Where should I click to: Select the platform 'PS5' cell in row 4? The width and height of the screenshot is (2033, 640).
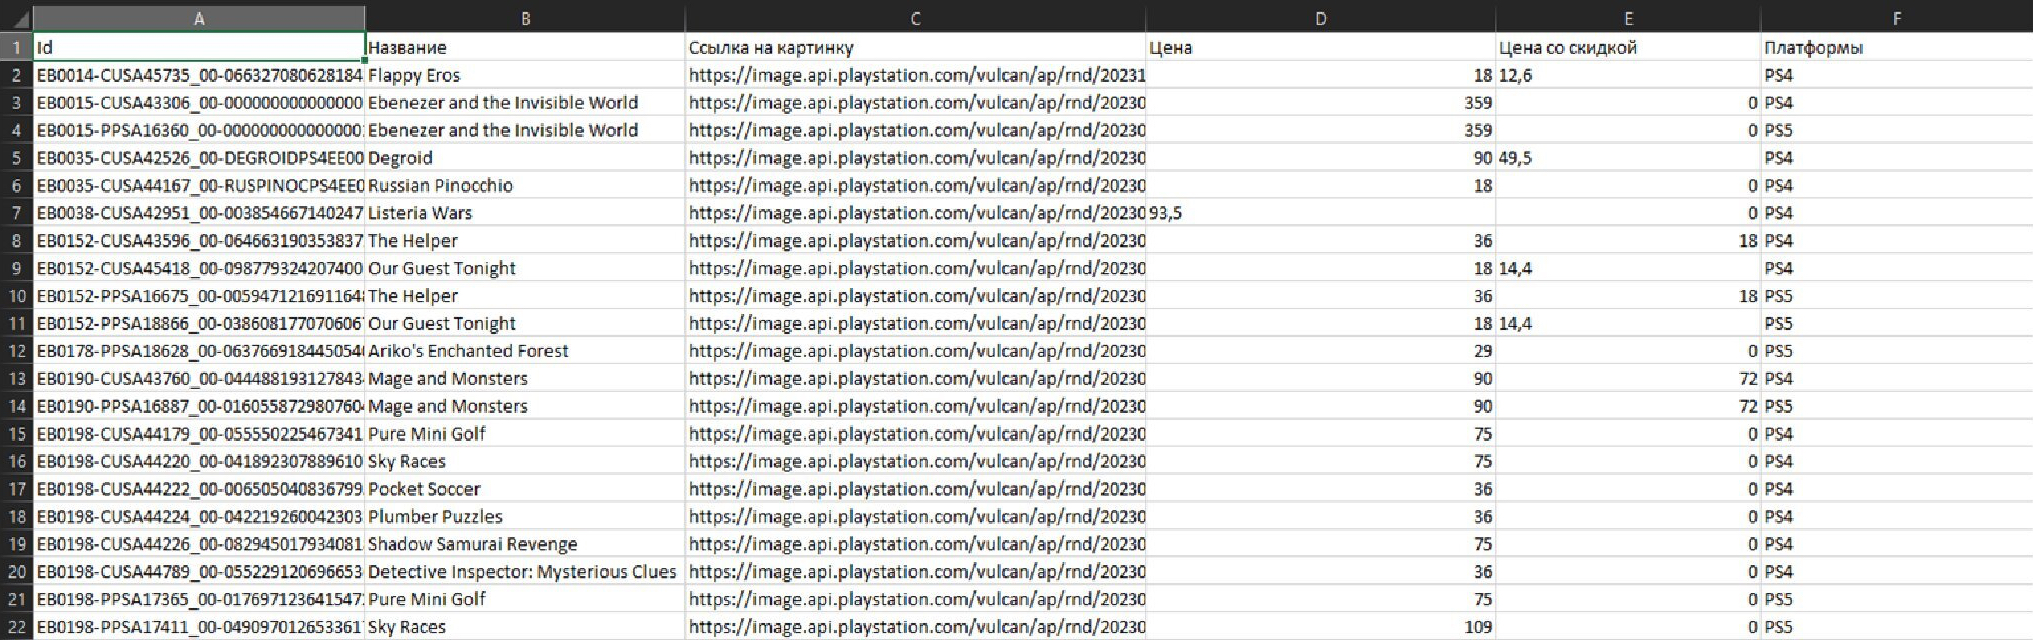pyautogui.click(x=1896, y=130)
